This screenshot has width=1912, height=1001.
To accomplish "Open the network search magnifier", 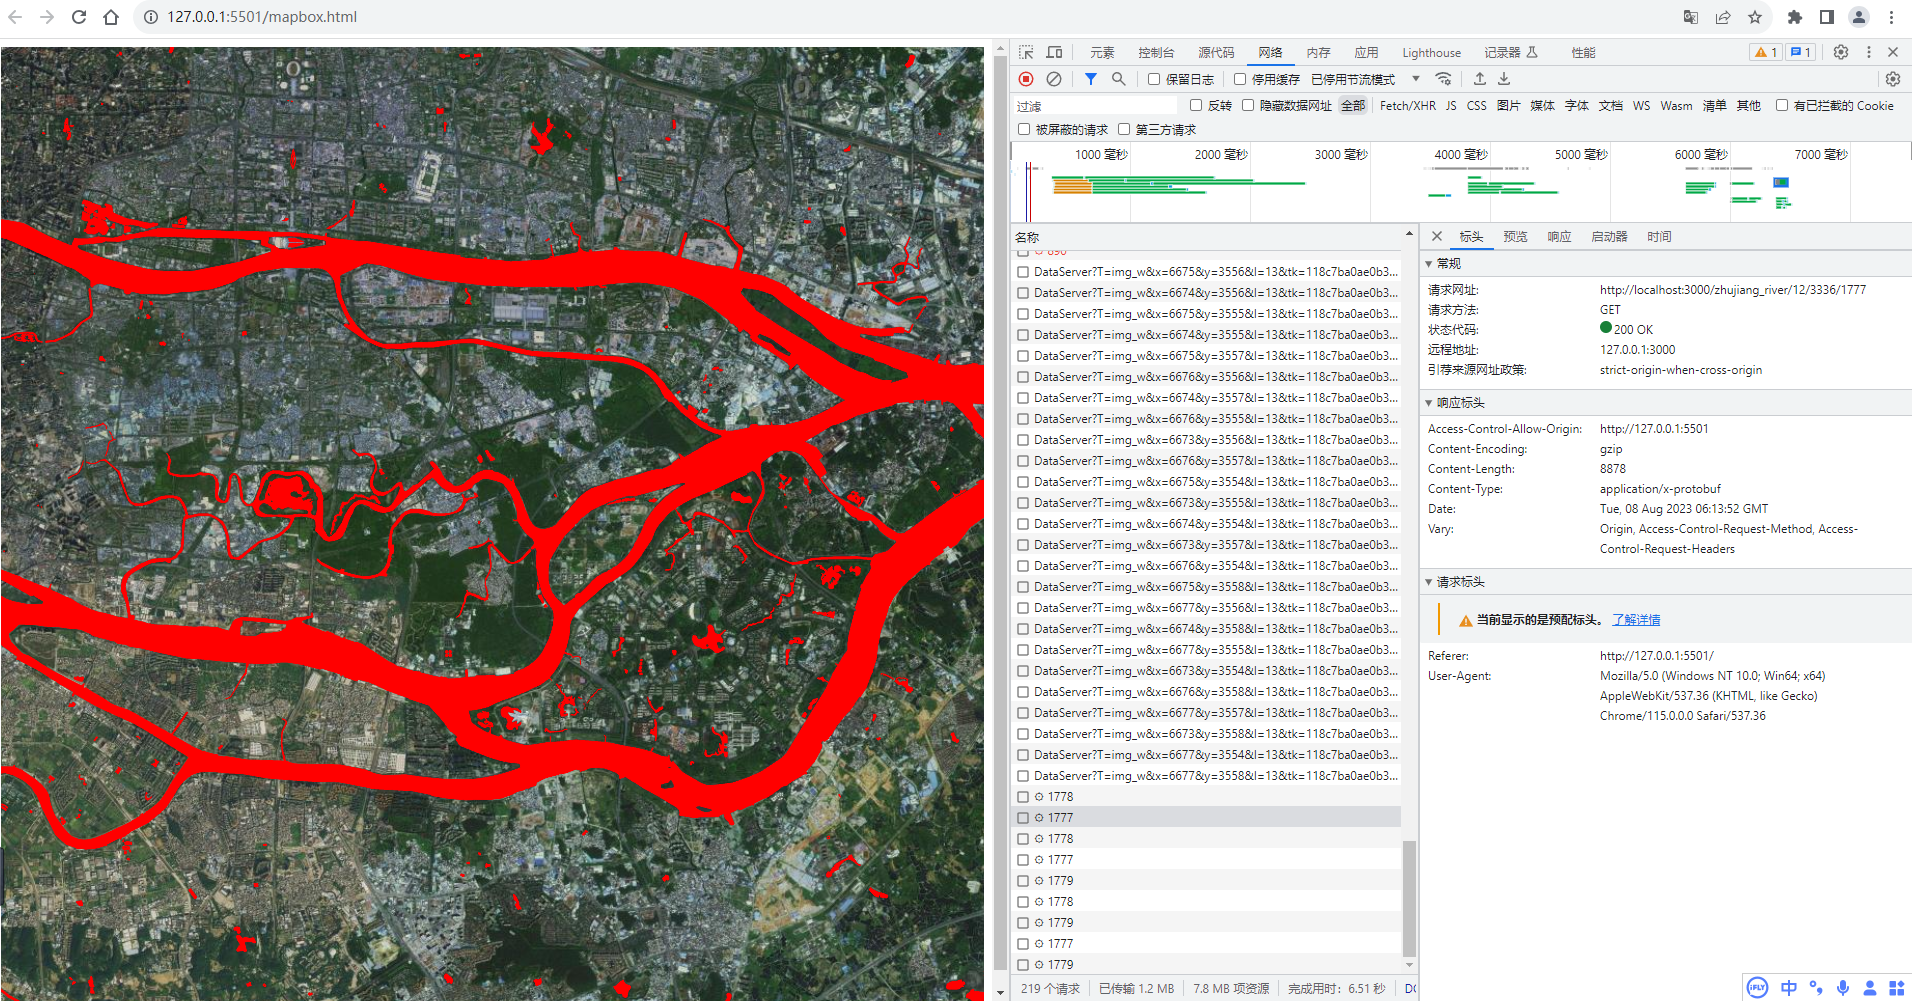I will point(1118,79).
